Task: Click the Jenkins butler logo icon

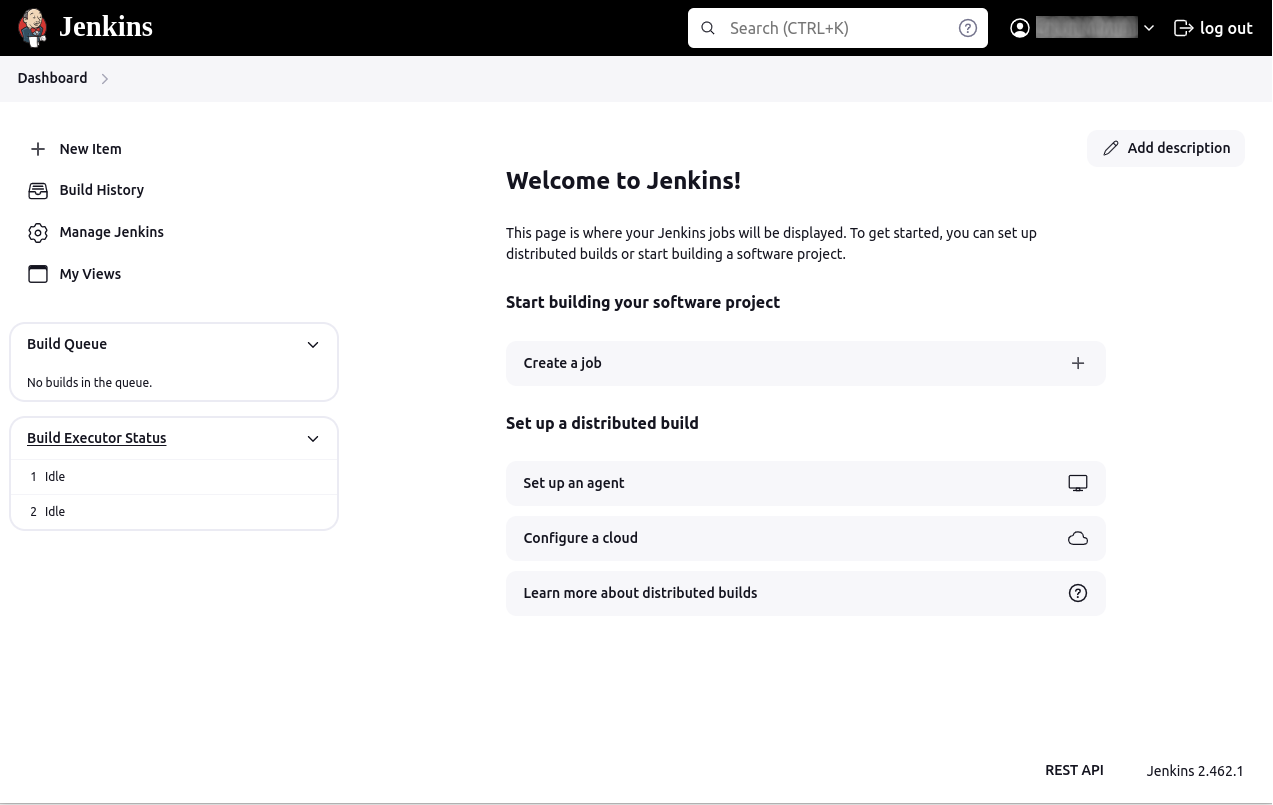Action: [33, 27]
